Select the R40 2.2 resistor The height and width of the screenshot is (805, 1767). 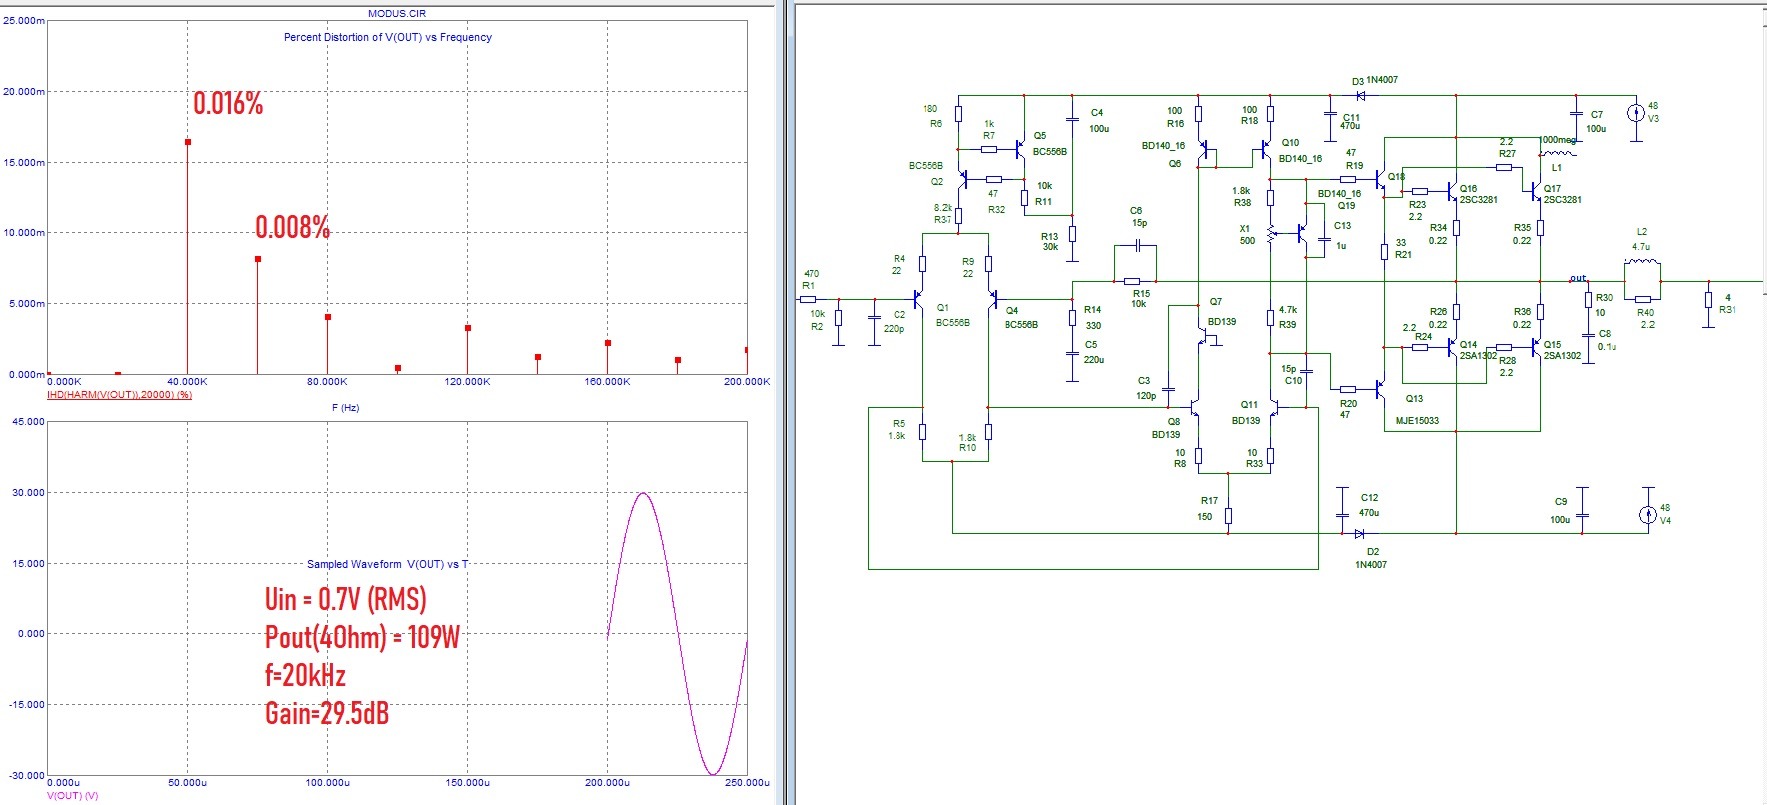[1642, 298]
